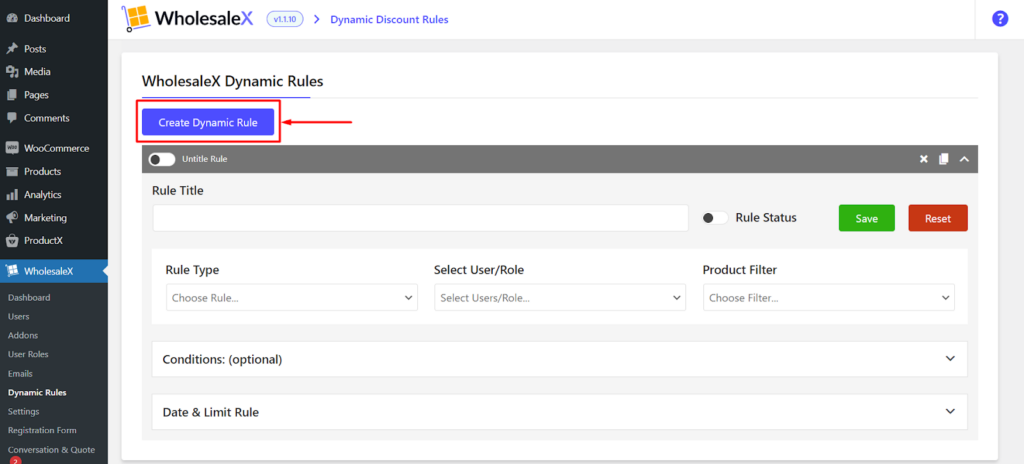Image resolution: width=1024 pixels, height=464 pixels.
Task: Open the Rule Type dropdown
Action: pos(292,297)
